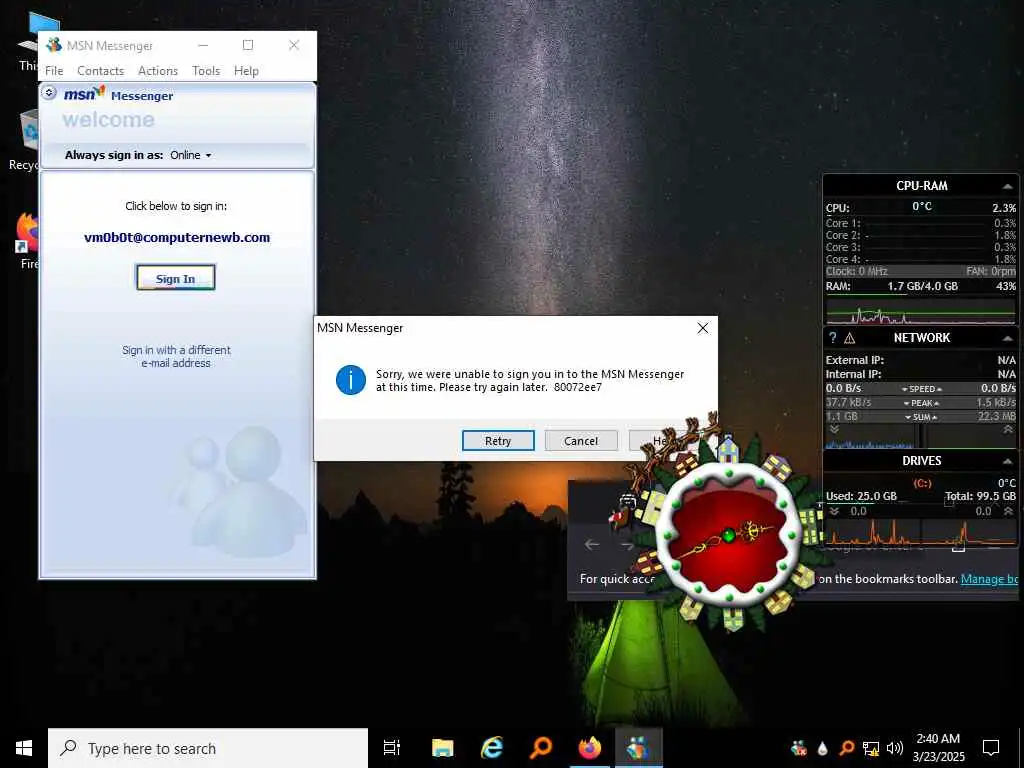Click the warning triangle in NETWORK gadget
This screenshot has height=768, width=1024.
pyautogui.click(x=850, y=338)
